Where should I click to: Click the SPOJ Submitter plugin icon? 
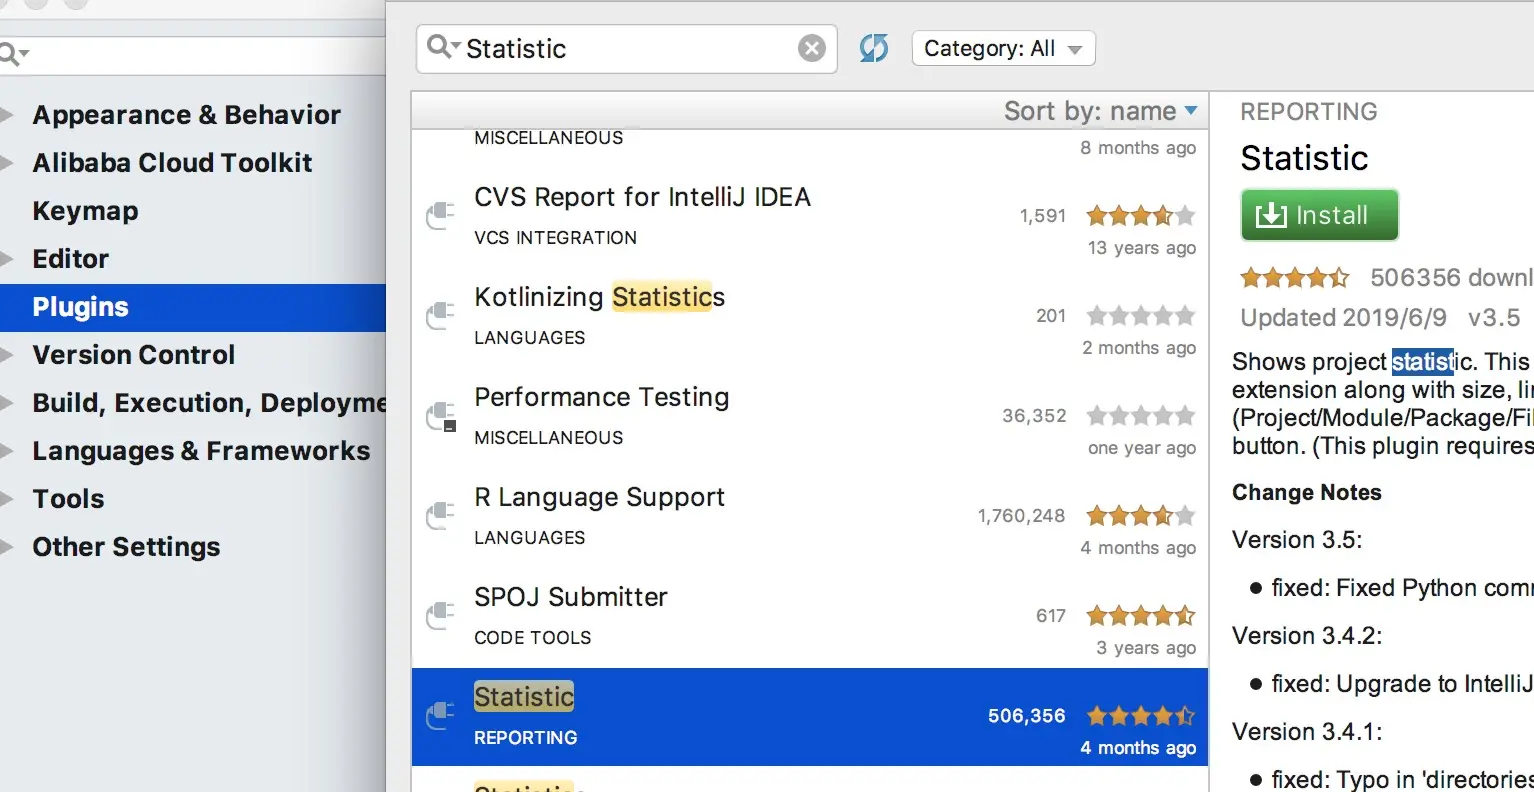(x=440, y=616)
